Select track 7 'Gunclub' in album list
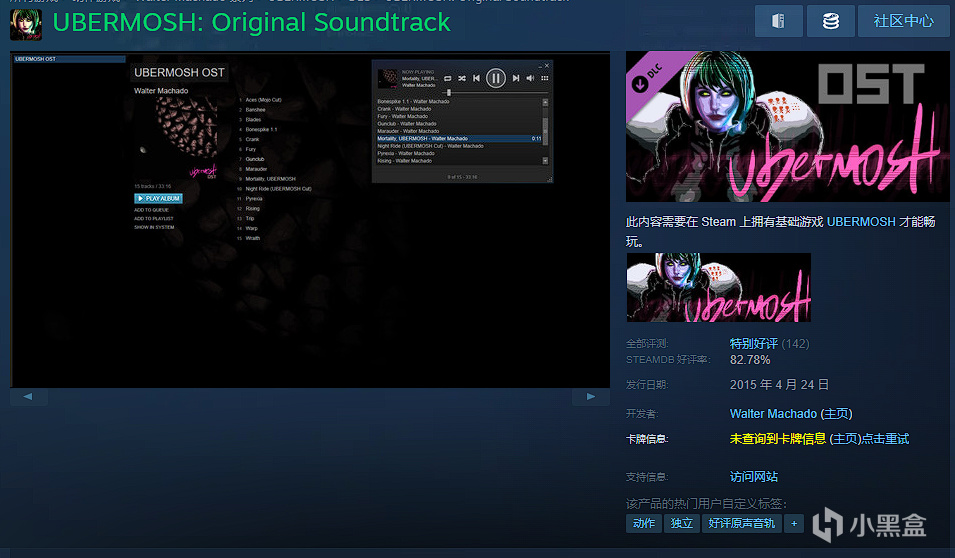This screenshot has height=558, width=955. (255, 159)
